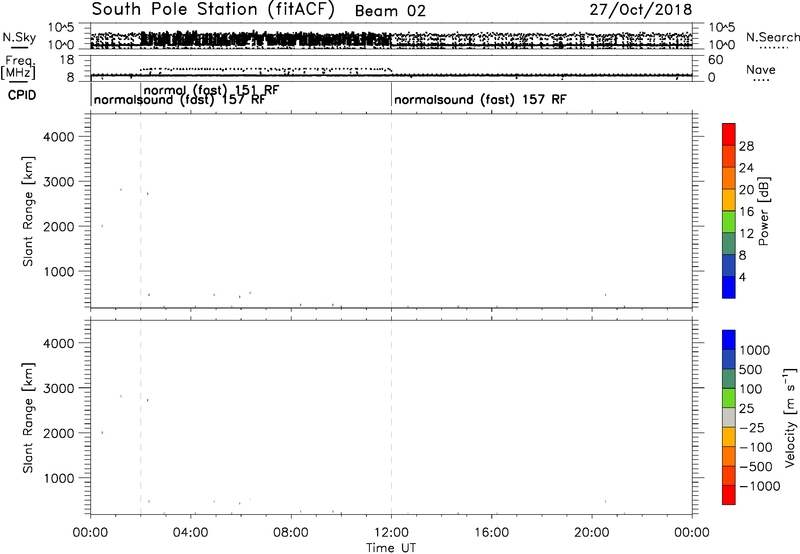Click the 08:00 time tick label

click(x=291, y=533)
